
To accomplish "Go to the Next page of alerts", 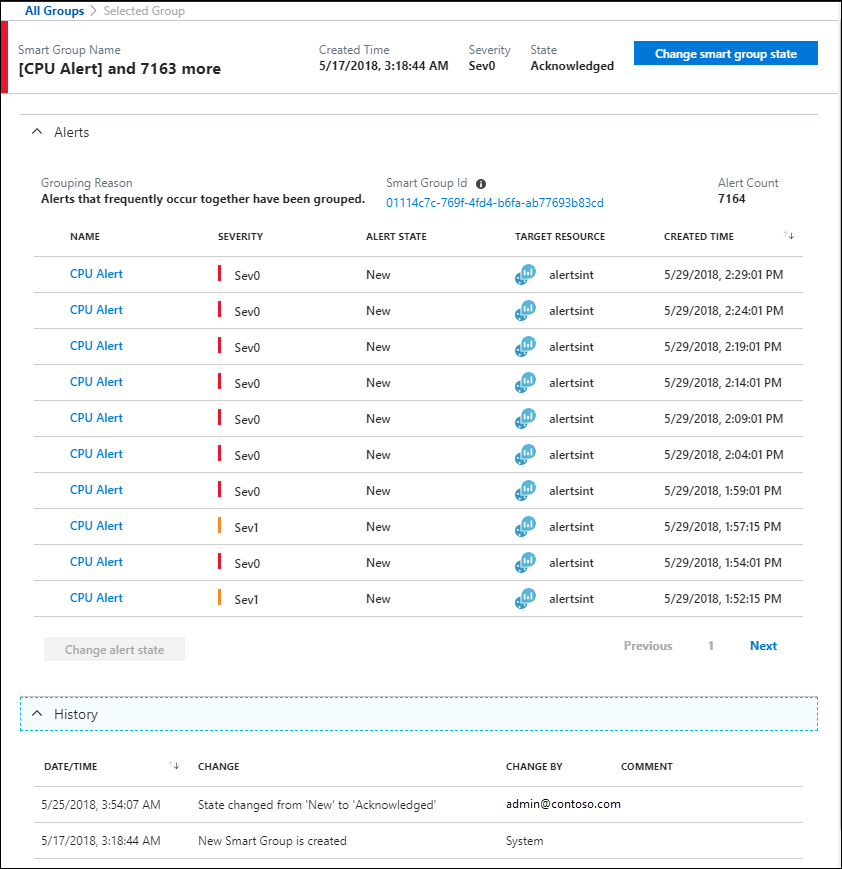I will 763,646.
